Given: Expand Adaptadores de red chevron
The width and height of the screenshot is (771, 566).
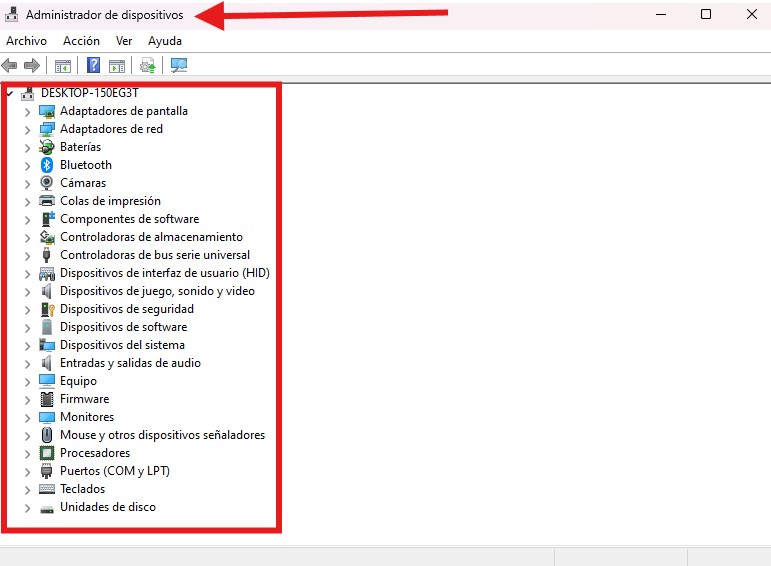Looking at the screenshot, I should pos(28,130).
